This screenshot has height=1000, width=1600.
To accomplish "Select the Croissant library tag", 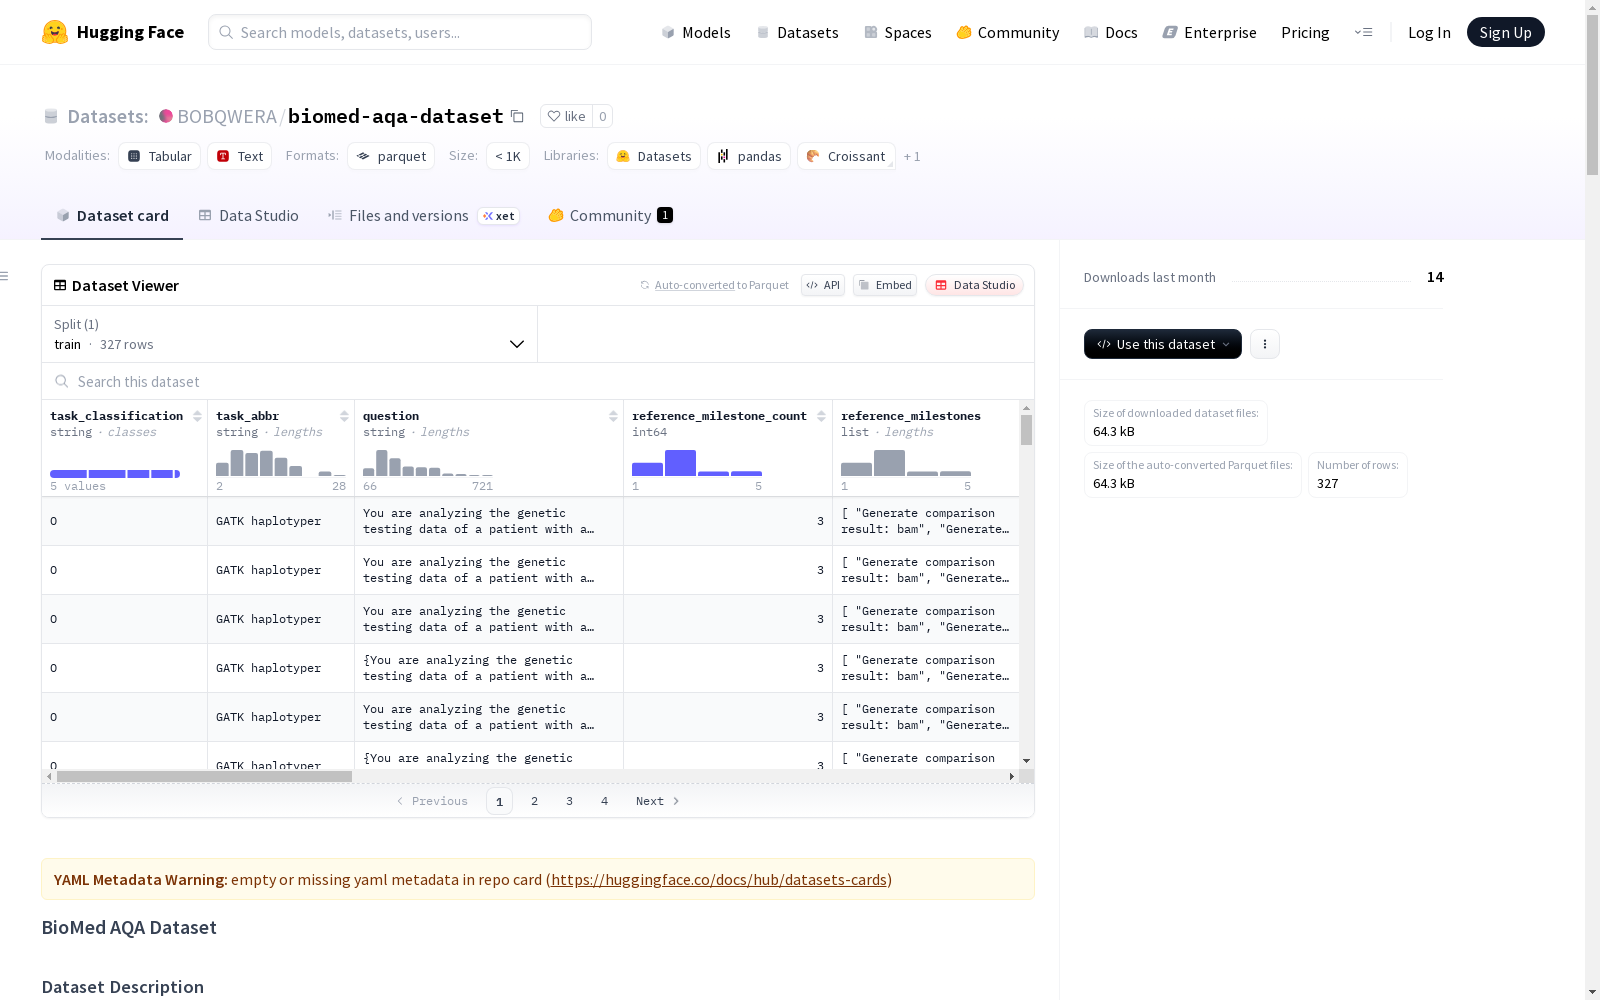I will [846, 156].
